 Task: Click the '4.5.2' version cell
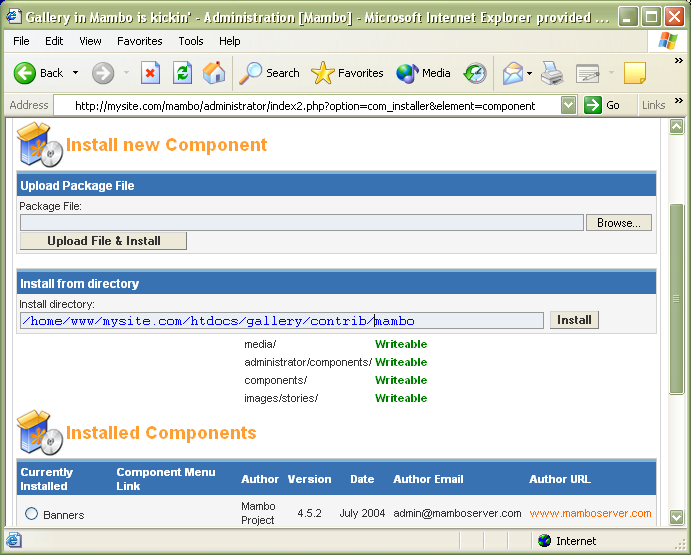coord(309,513)
